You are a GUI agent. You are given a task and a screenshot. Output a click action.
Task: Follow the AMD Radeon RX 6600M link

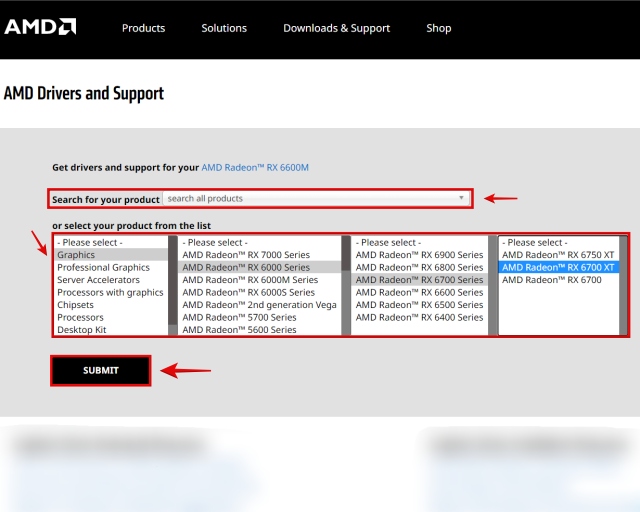click(x=255, y=167)
